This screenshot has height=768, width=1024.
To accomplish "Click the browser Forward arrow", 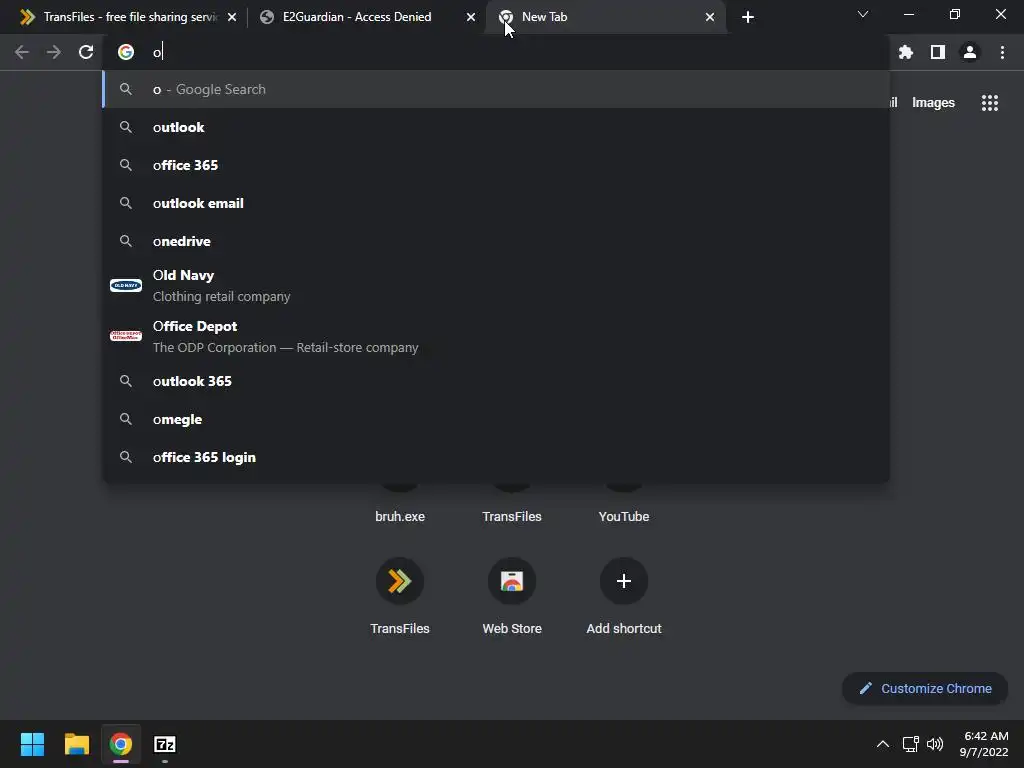I will [54, 52].
